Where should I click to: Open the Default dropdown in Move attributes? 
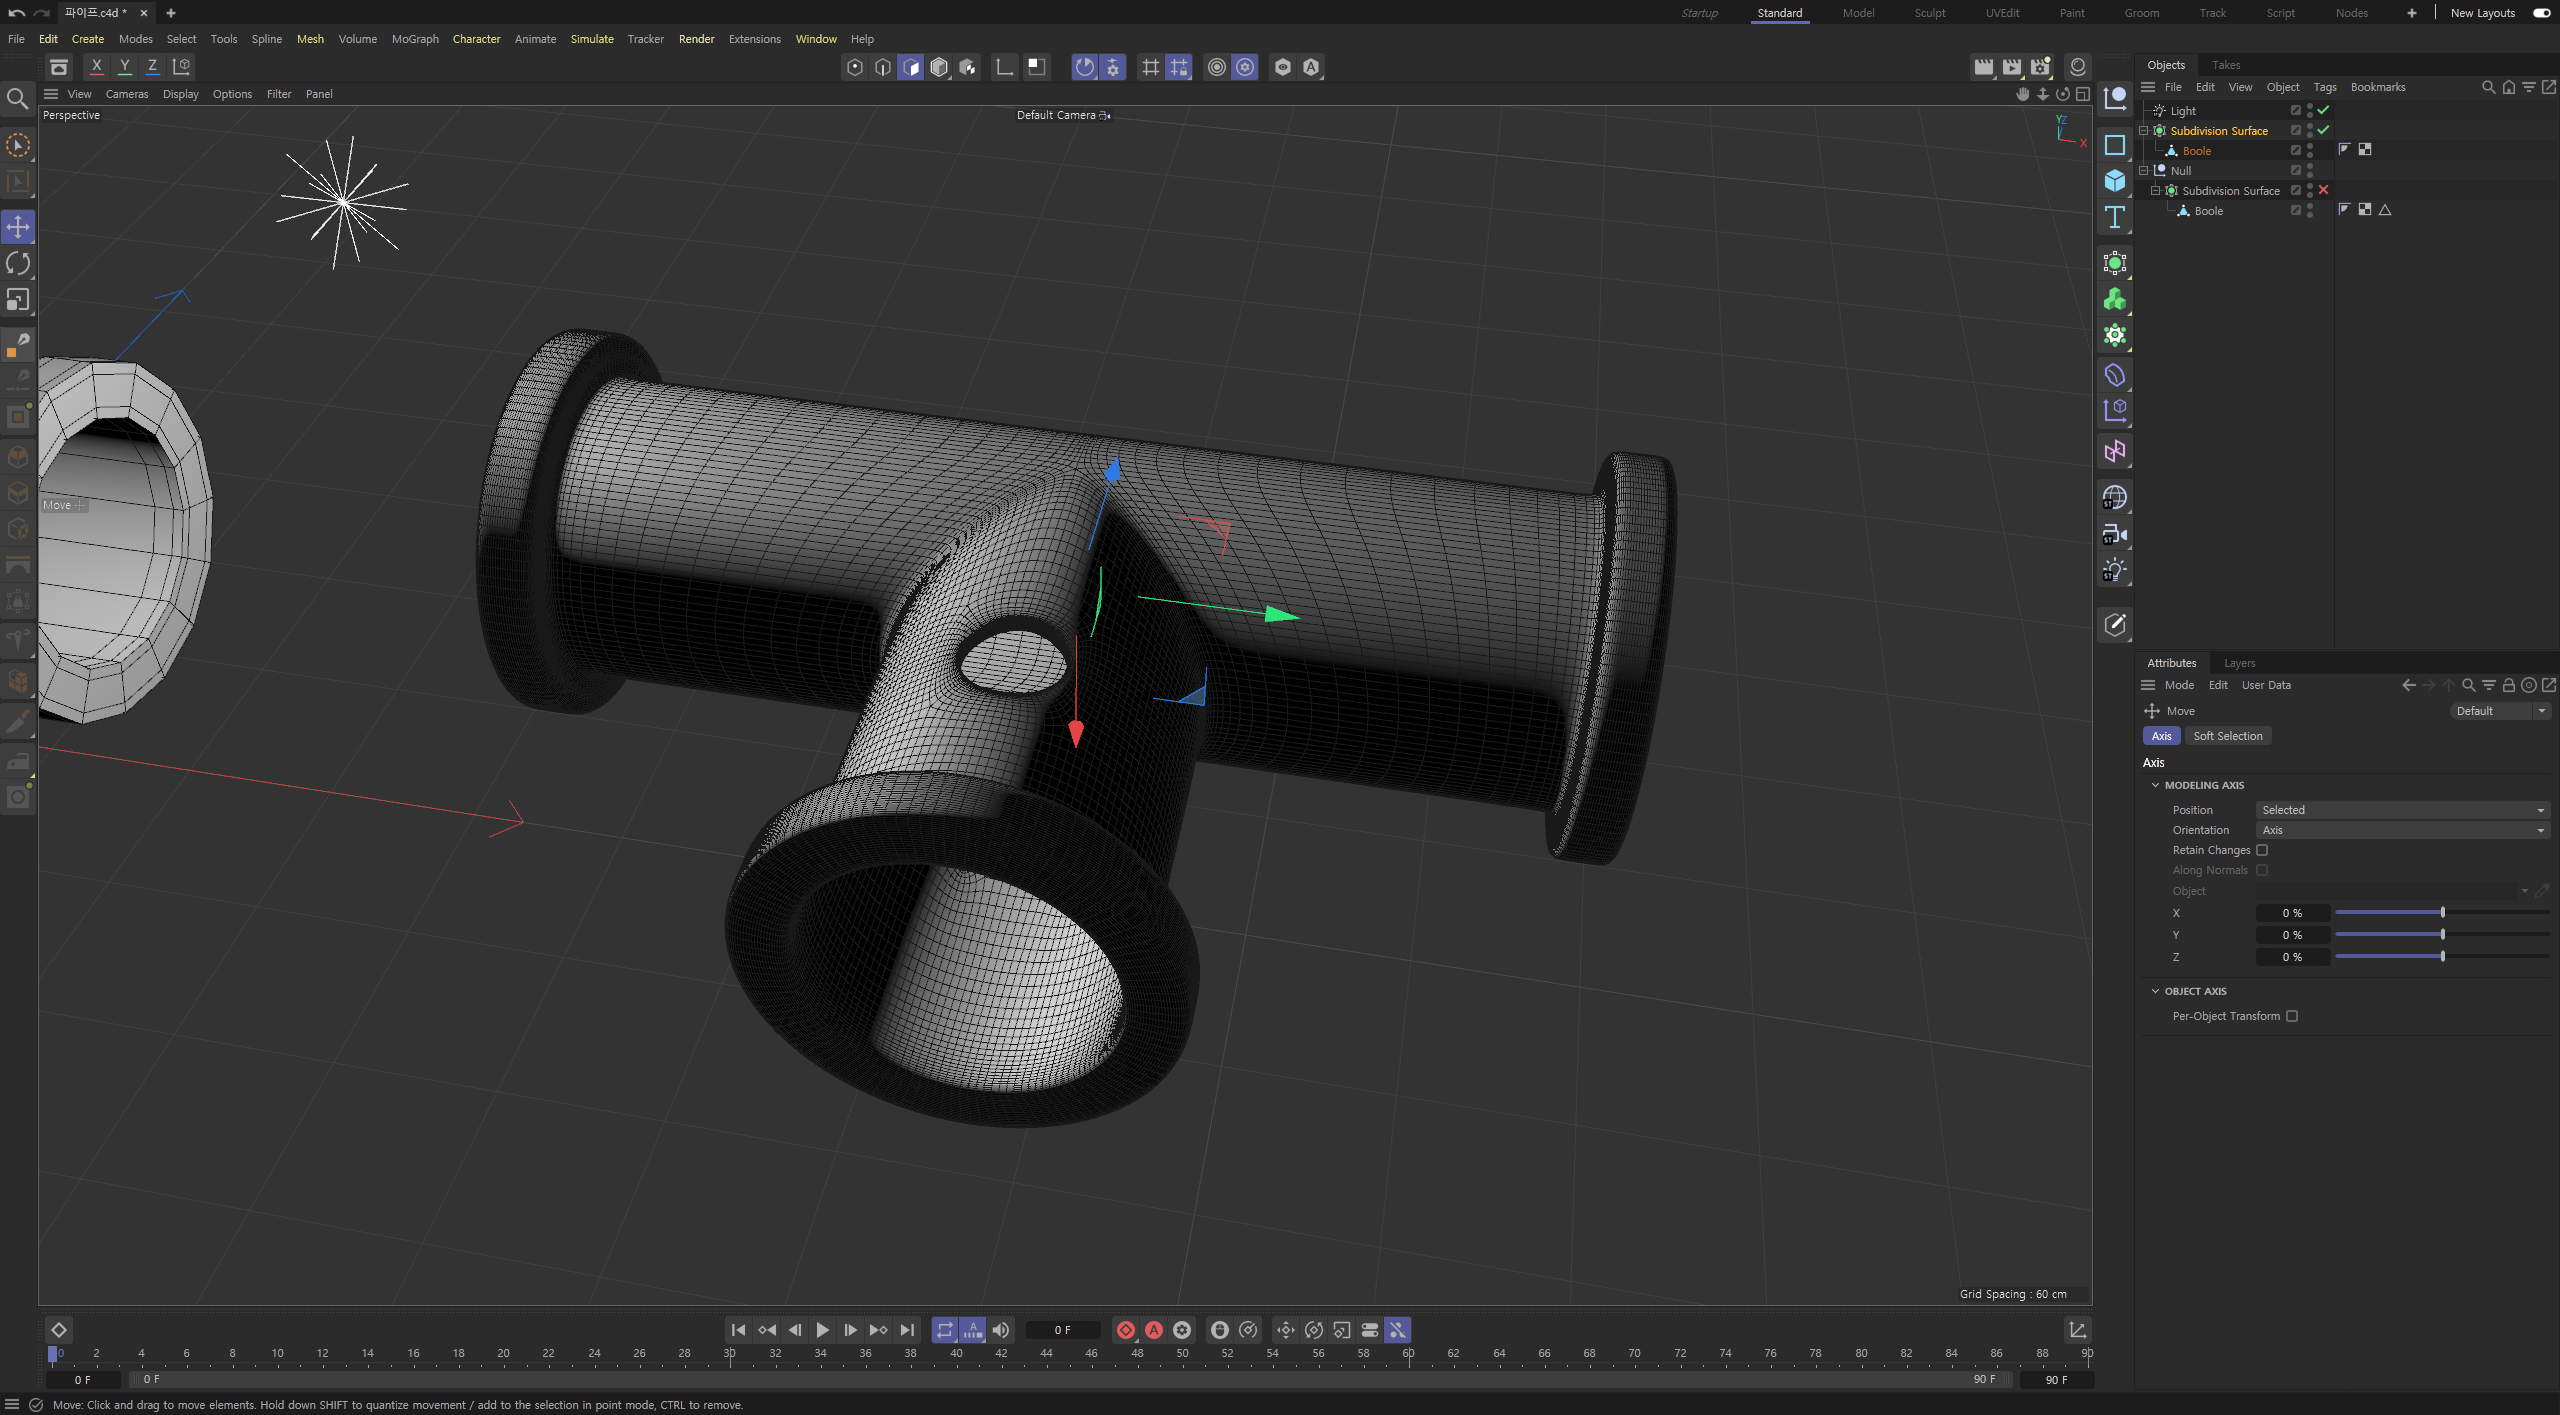[2500, 711]
